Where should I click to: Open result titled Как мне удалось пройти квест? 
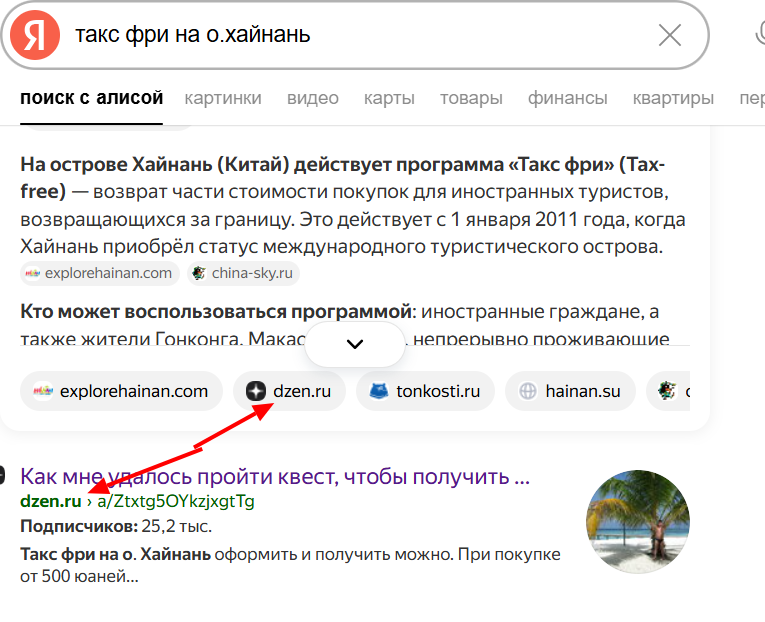275,477
